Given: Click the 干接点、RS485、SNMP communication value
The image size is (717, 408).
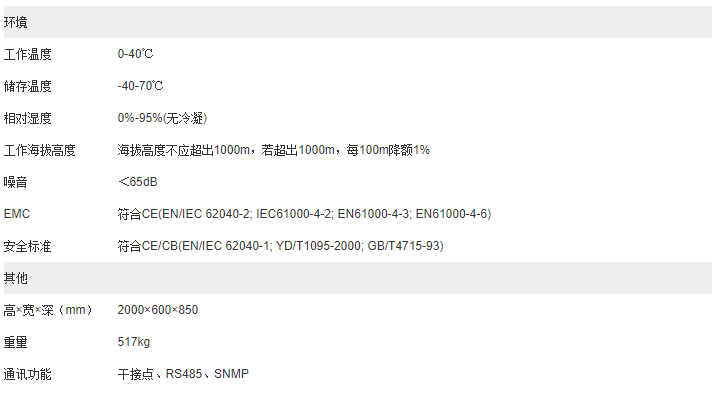Looking at the screenshot, I should coord(183,374).
